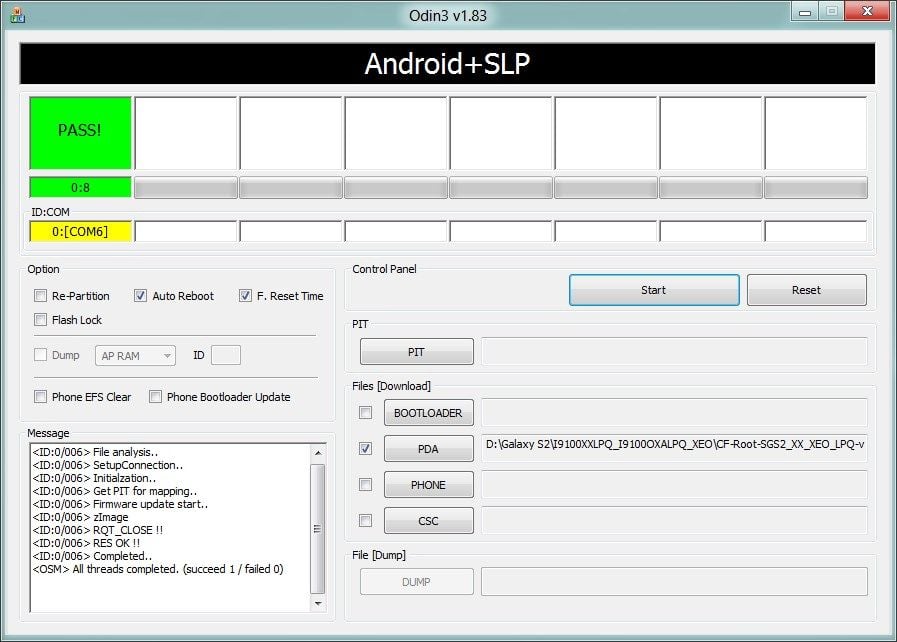The height and width of the screenshot is (642, 897).
Task: Uncheck the PDA file checkbox
Action: [x=364, y=449]
